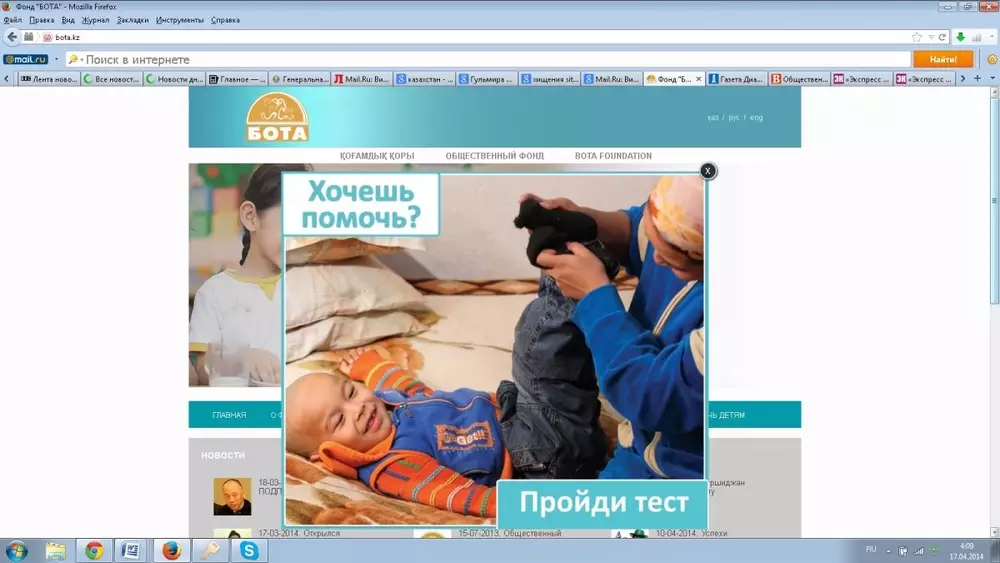This screenshot has width=1000, height=563.
Task: Click the orange 'Найти!' search button
Action: tap(942, 59)
